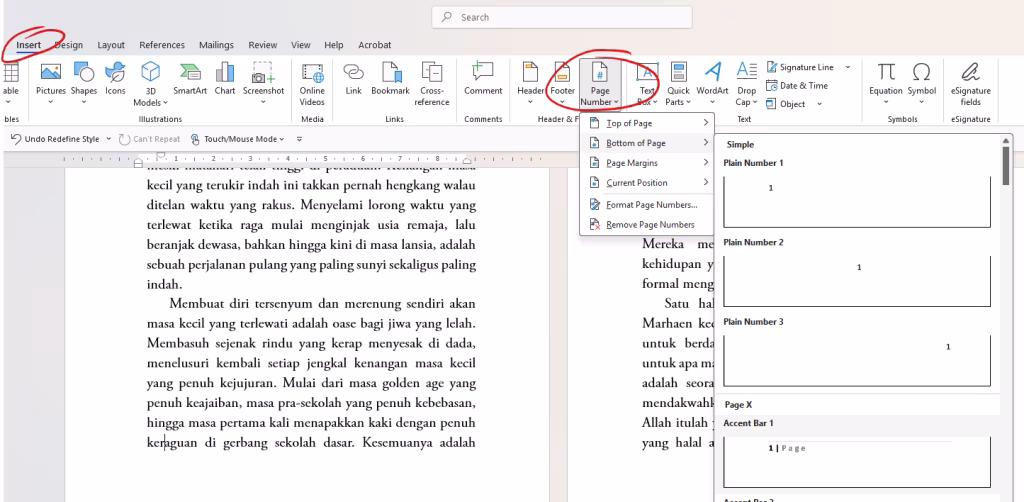Add a Drop Cap
This screenshot has height=502, width=1024.
tap(746, 84)
